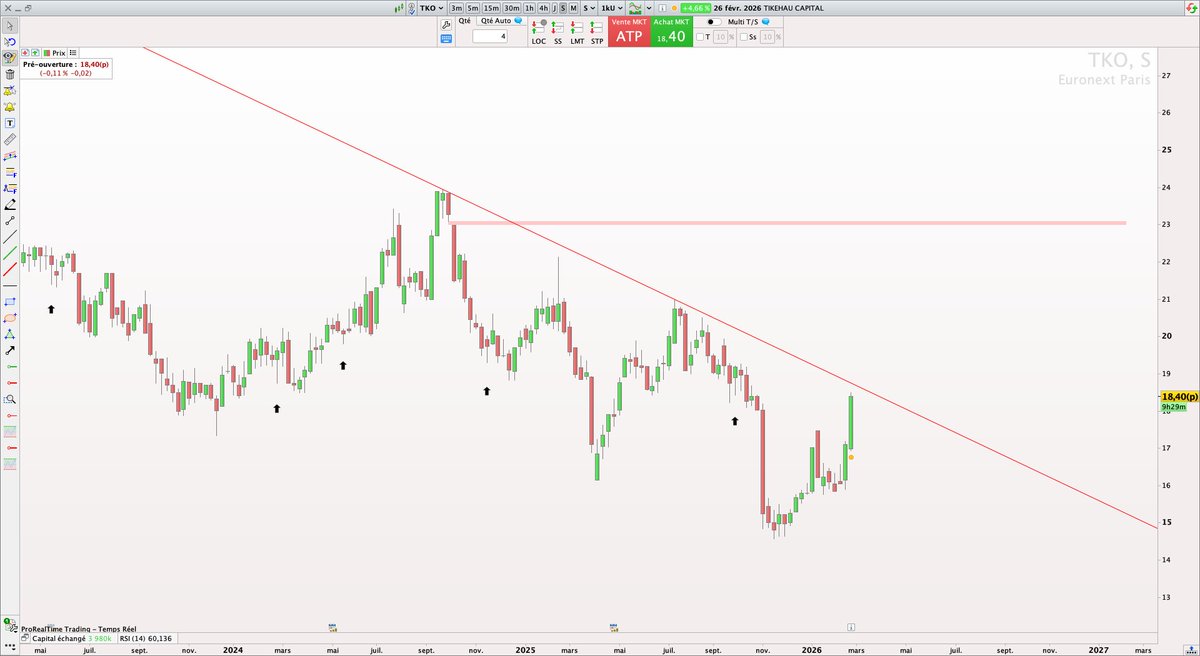Open the chart style dropdown arrow
This screenshot has height=656, width=1200.
click(x=649, y=8)
